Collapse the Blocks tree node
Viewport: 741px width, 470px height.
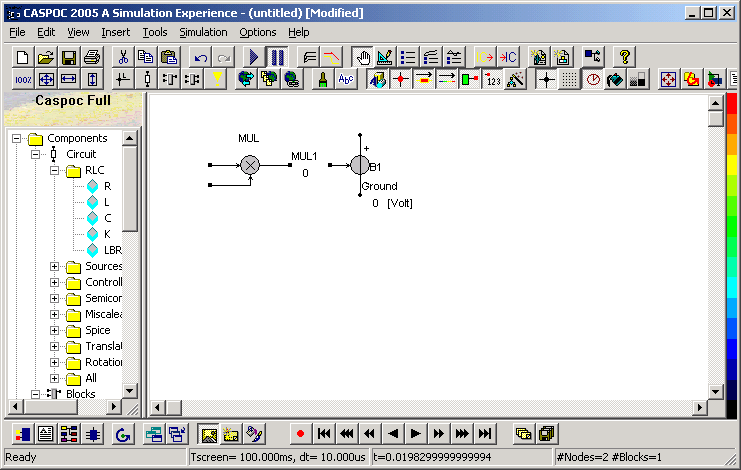click(x=35, y=394)
